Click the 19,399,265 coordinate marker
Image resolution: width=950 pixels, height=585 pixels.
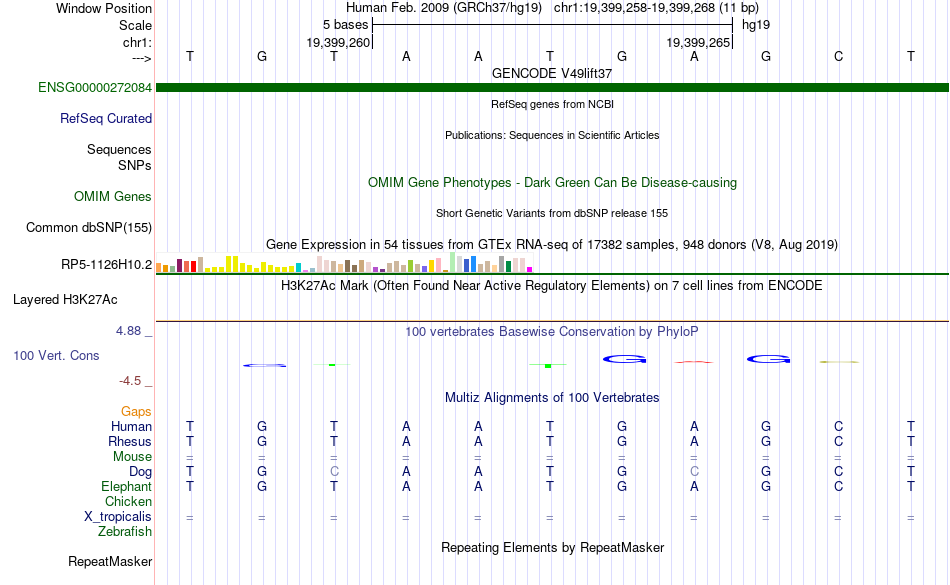click(x=698, y=42)
